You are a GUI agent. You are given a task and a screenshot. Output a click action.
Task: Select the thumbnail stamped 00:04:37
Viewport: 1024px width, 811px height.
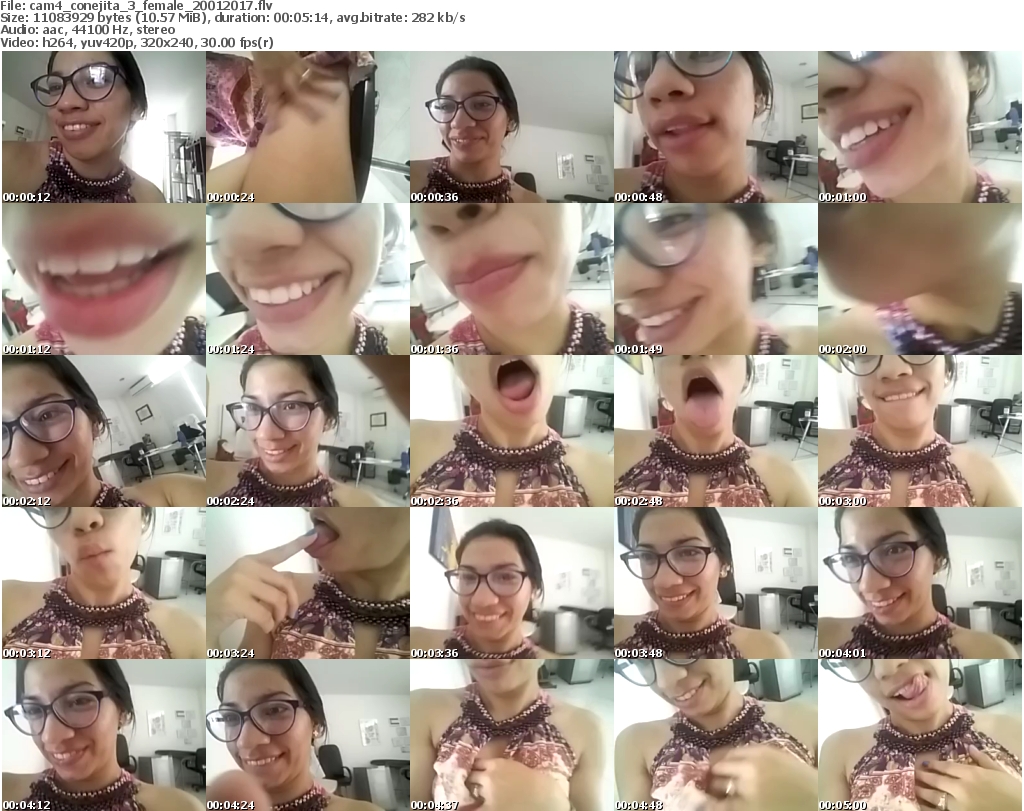[x=512, y=735]
